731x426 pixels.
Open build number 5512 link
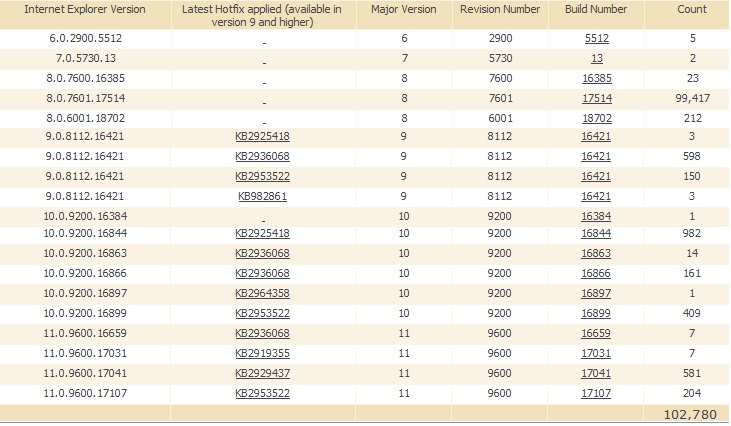pos(597,38)
